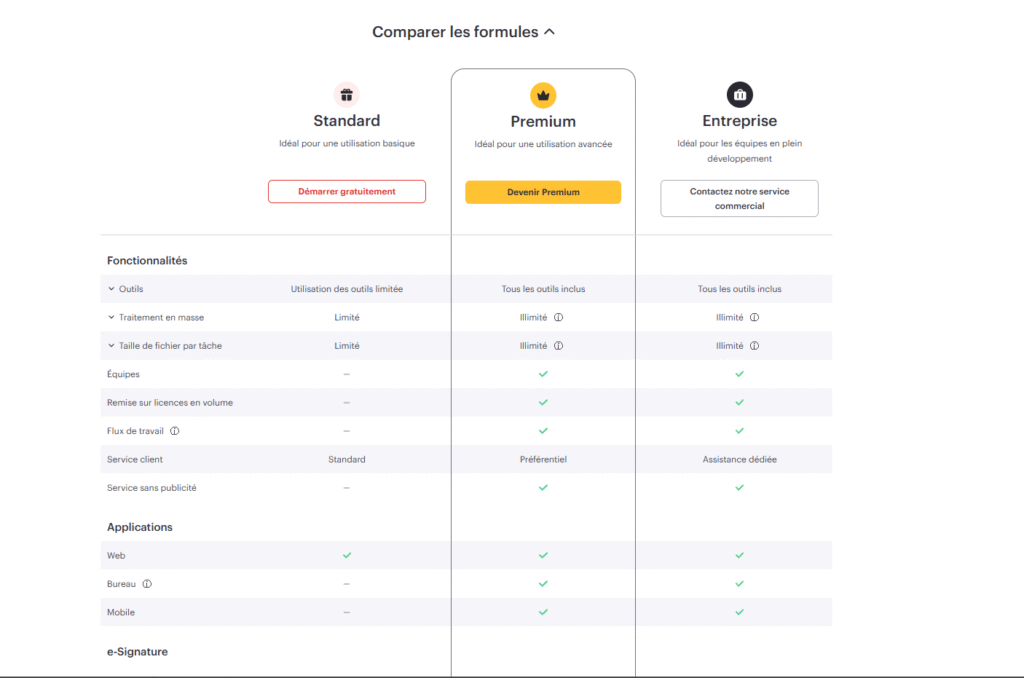Viewport: 1024px width, 678px height.
Task: Click the Fonctionnalités section heading
Action: click(147, 261)
